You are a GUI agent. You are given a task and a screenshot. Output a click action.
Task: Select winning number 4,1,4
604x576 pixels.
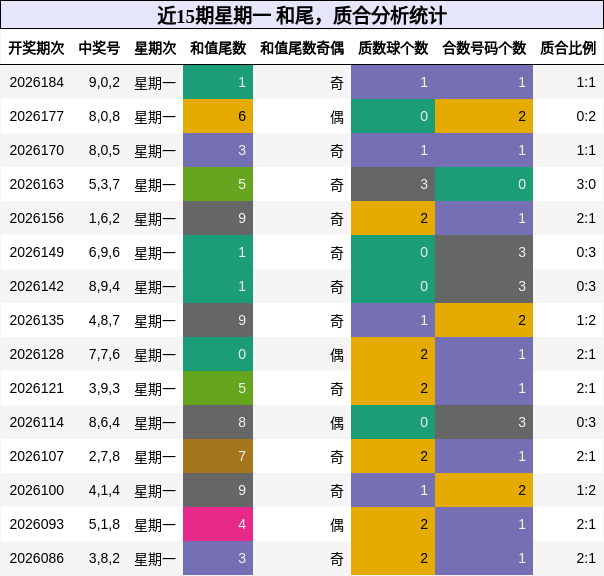(x=104, y=490)
